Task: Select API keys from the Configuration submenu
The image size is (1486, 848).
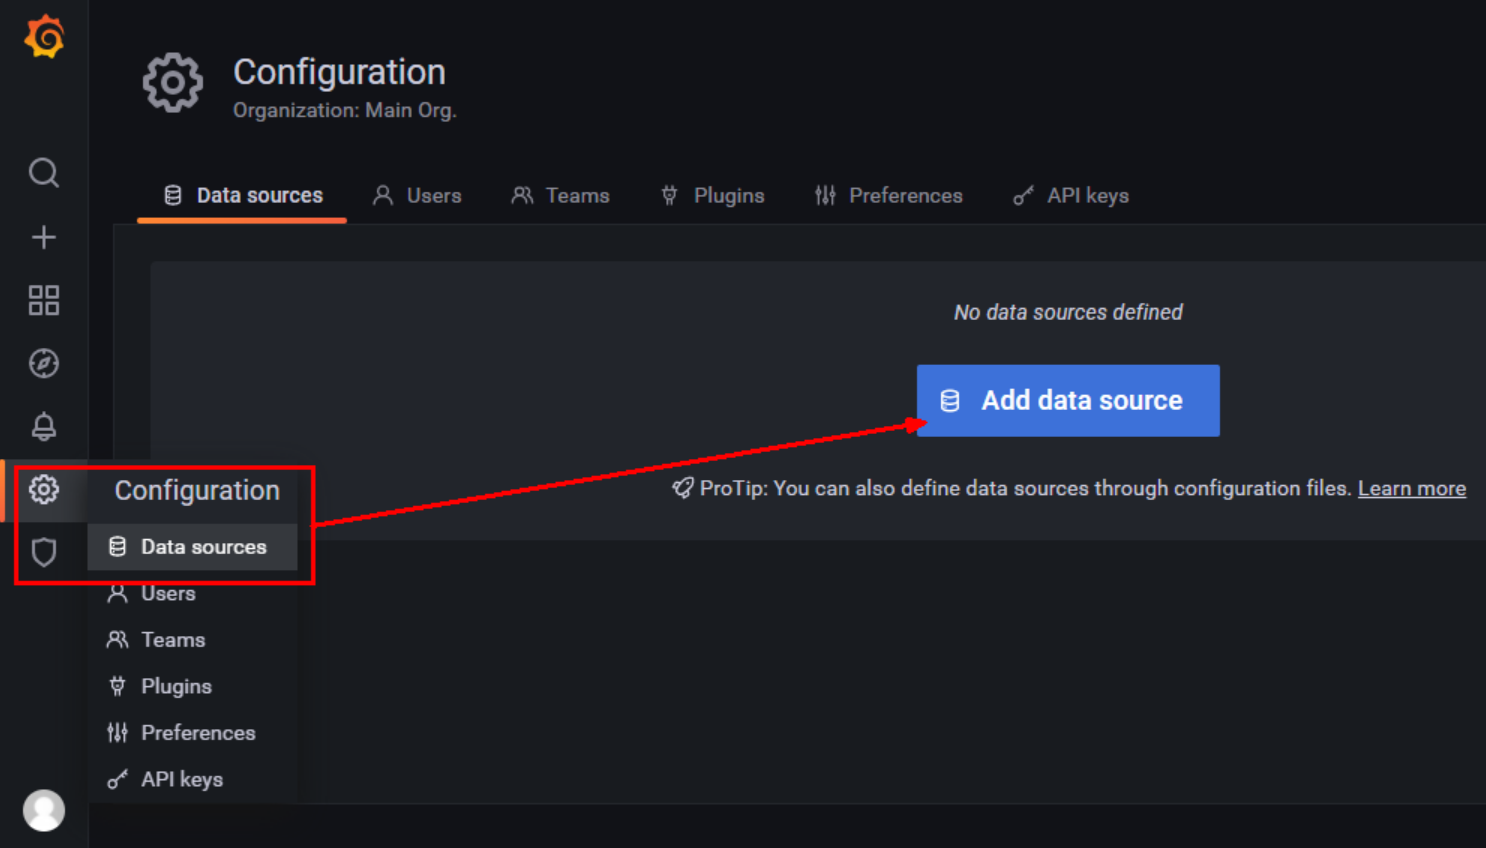Action: 181,779
